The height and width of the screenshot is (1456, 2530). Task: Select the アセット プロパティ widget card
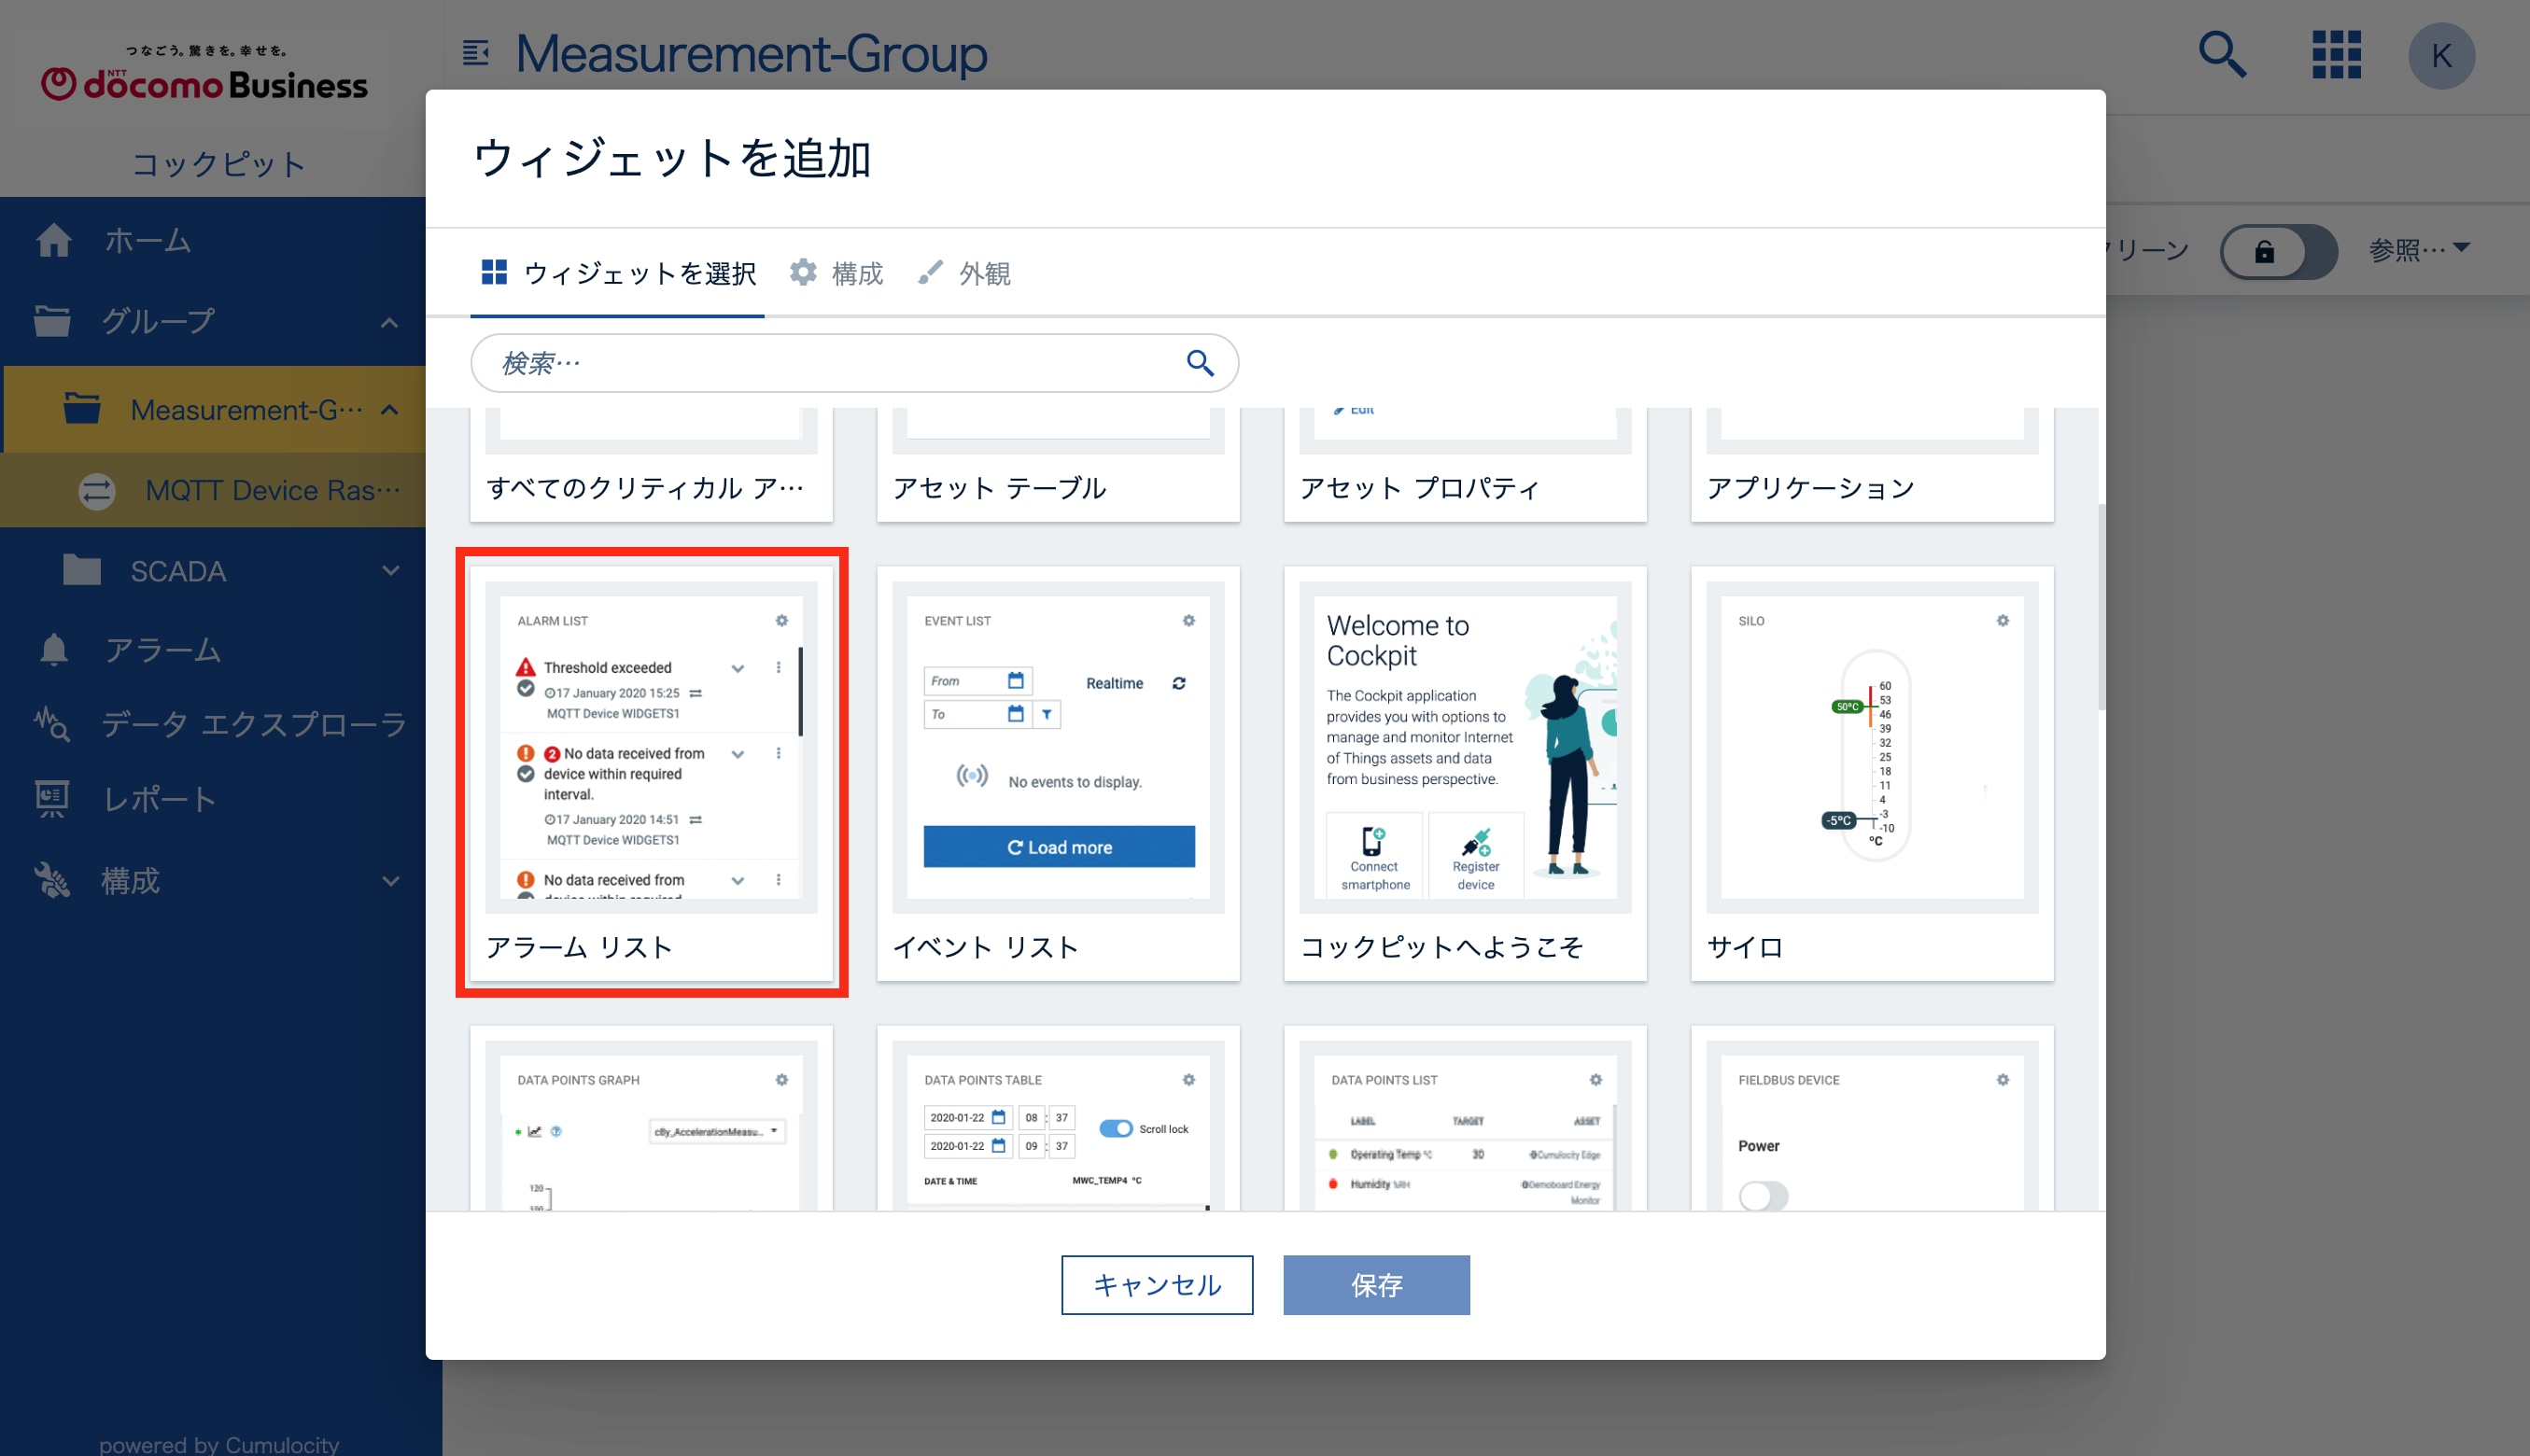[1465, 465]
